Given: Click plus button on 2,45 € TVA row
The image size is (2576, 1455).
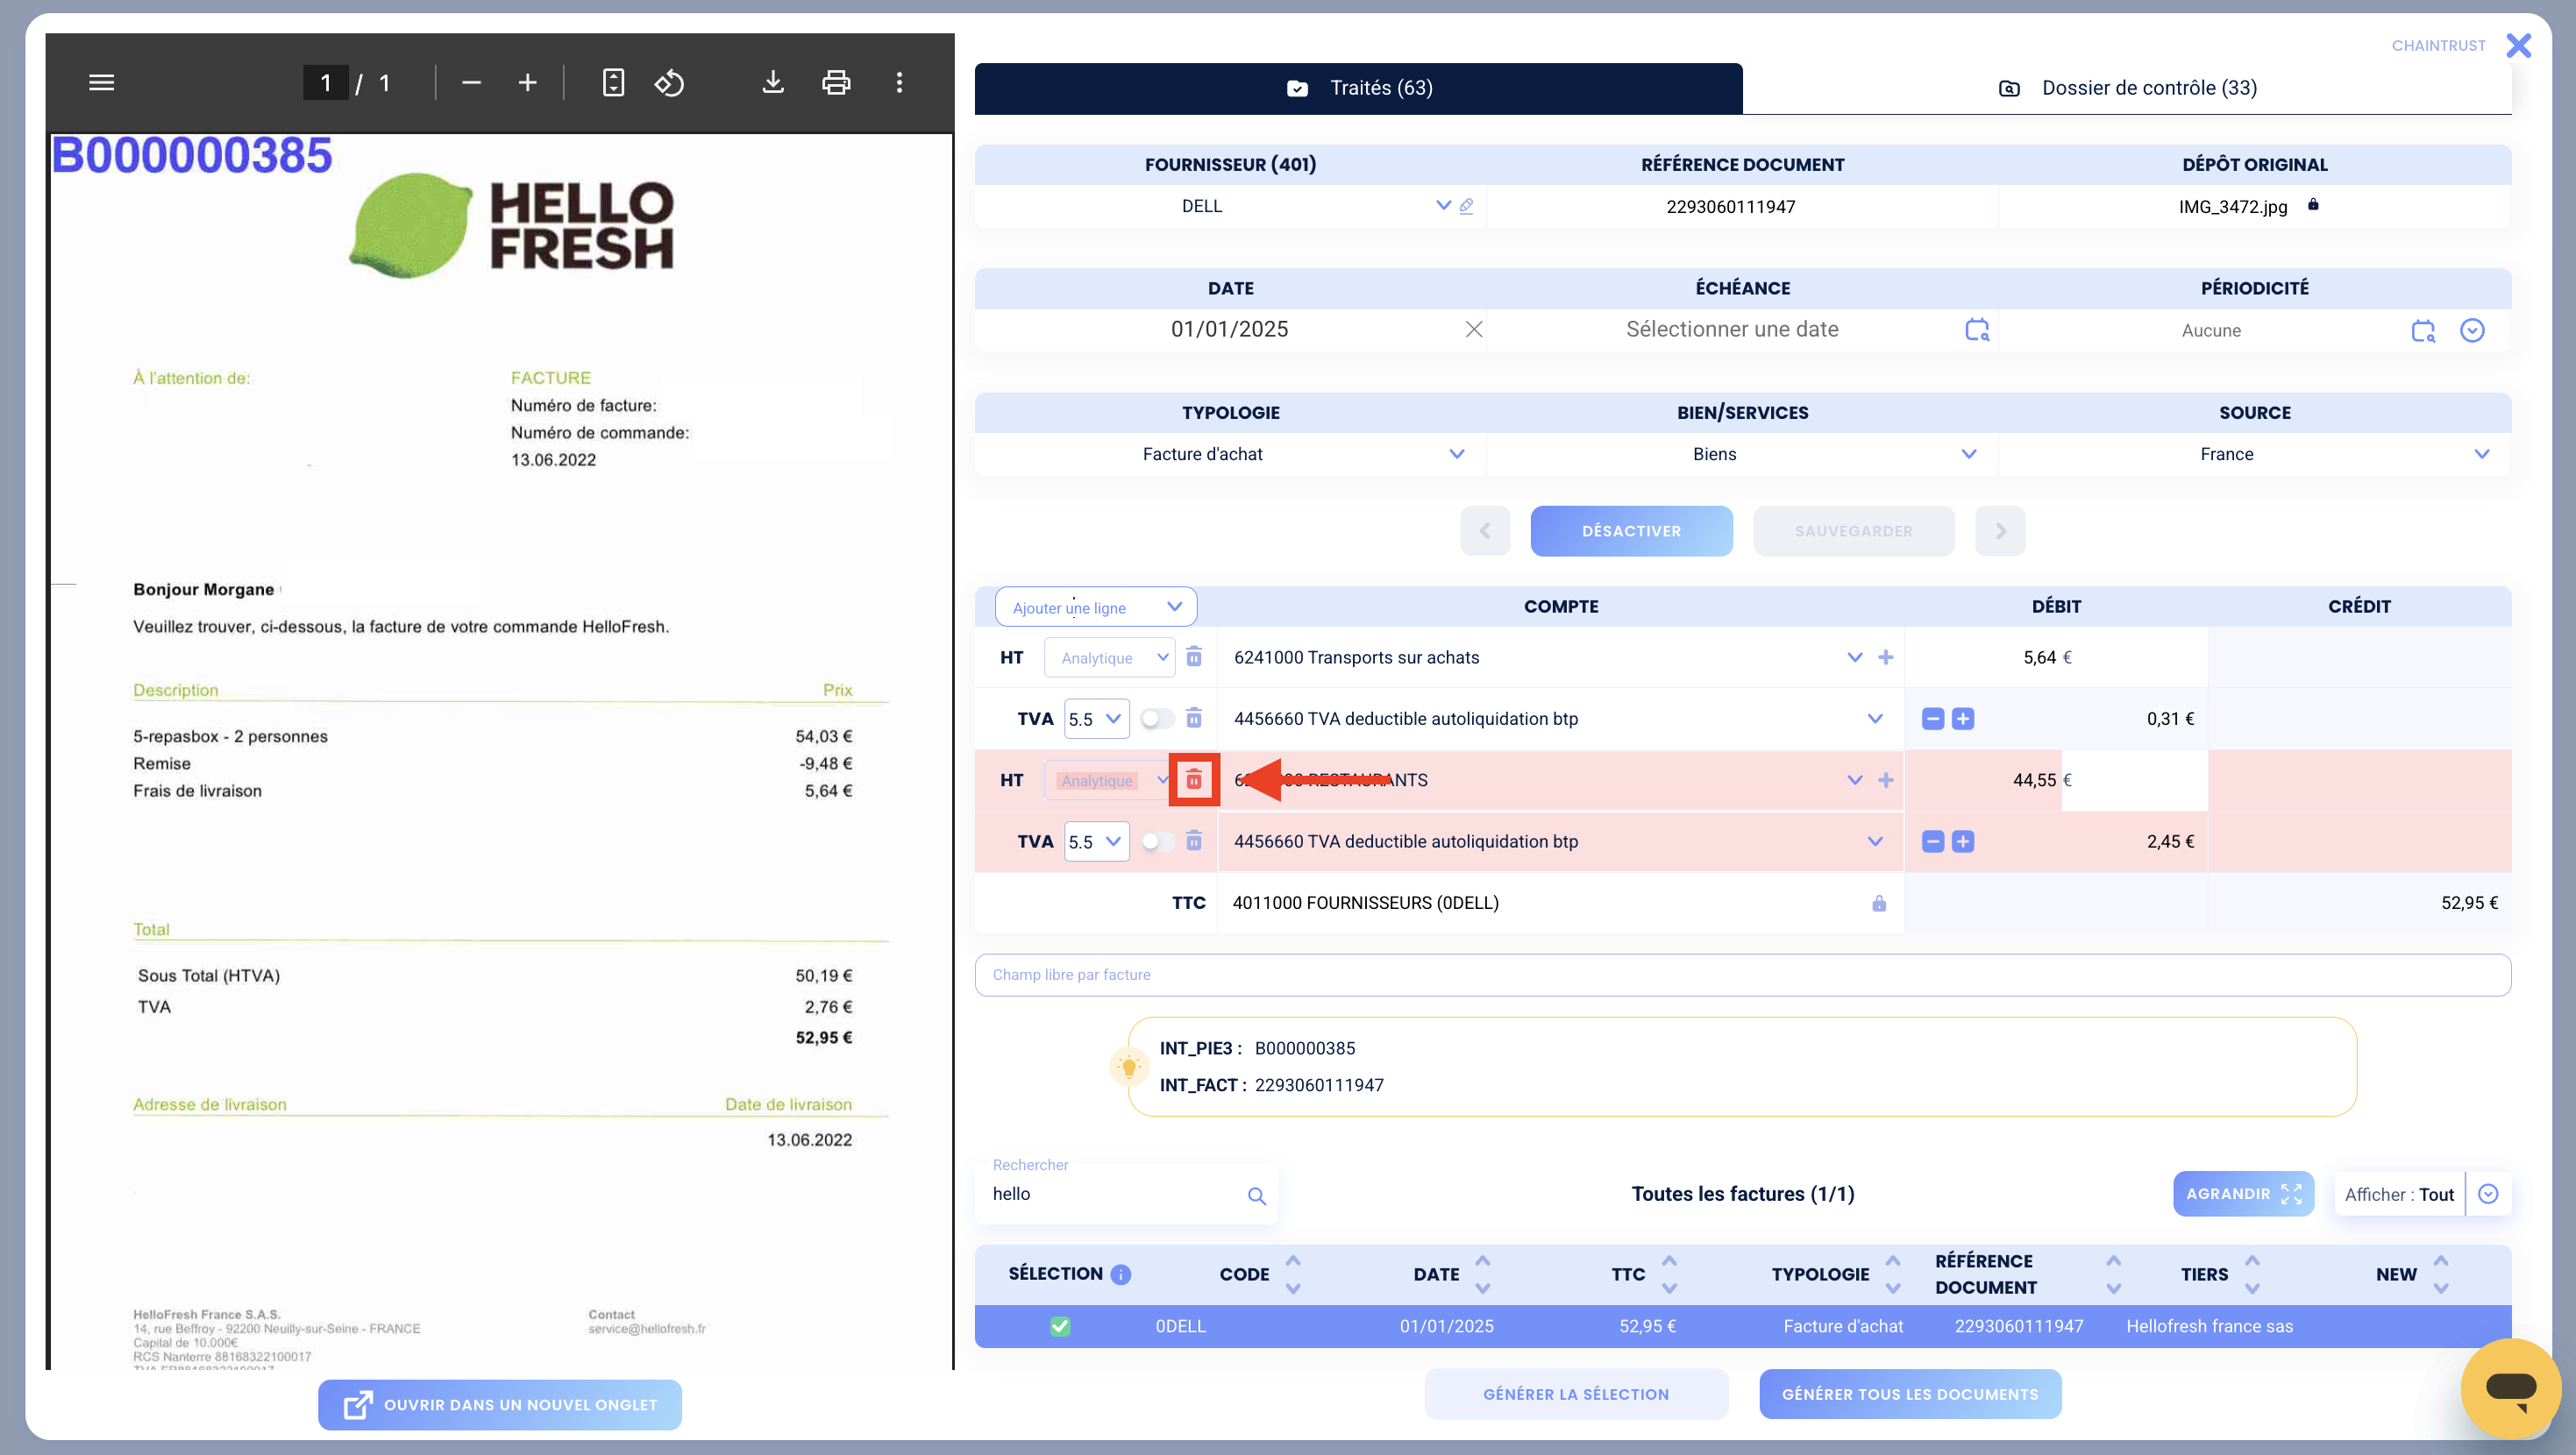Looking at the screenshot, I should (x=1962, y=842).
